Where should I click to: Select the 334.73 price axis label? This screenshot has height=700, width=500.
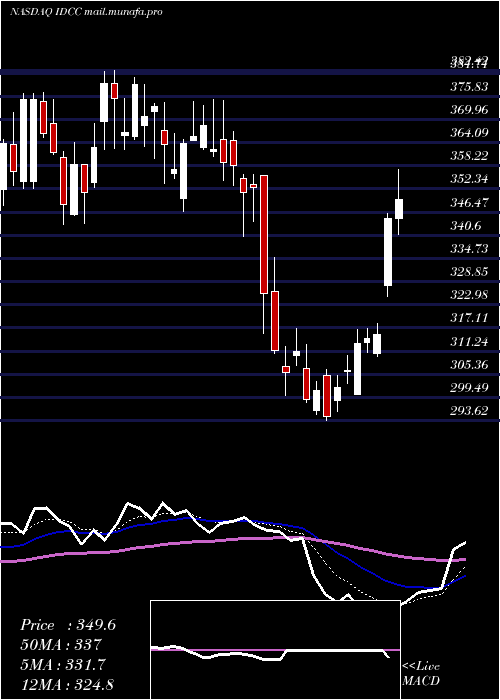(x=469, y=249)
